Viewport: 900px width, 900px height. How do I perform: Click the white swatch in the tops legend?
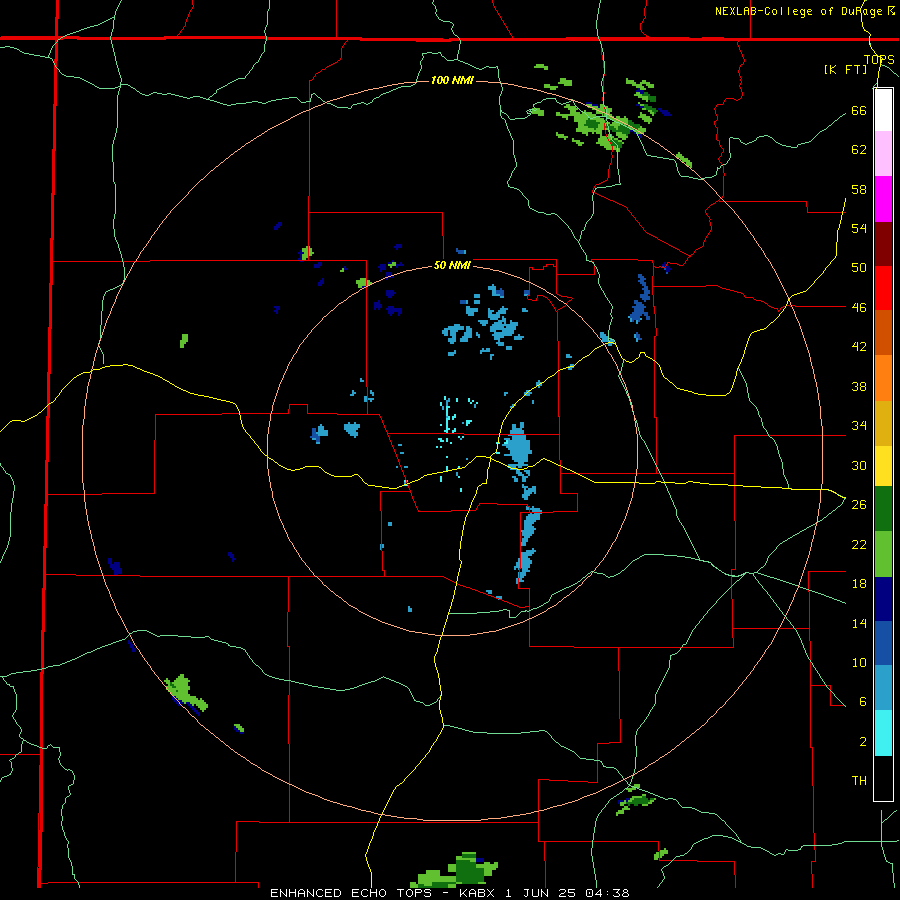(883, 110)
